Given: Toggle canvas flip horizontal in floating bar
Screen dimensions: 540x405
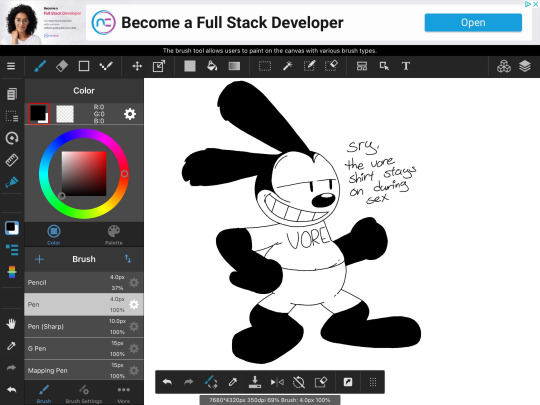Looking at the screenshot, I should coord(277,382).
